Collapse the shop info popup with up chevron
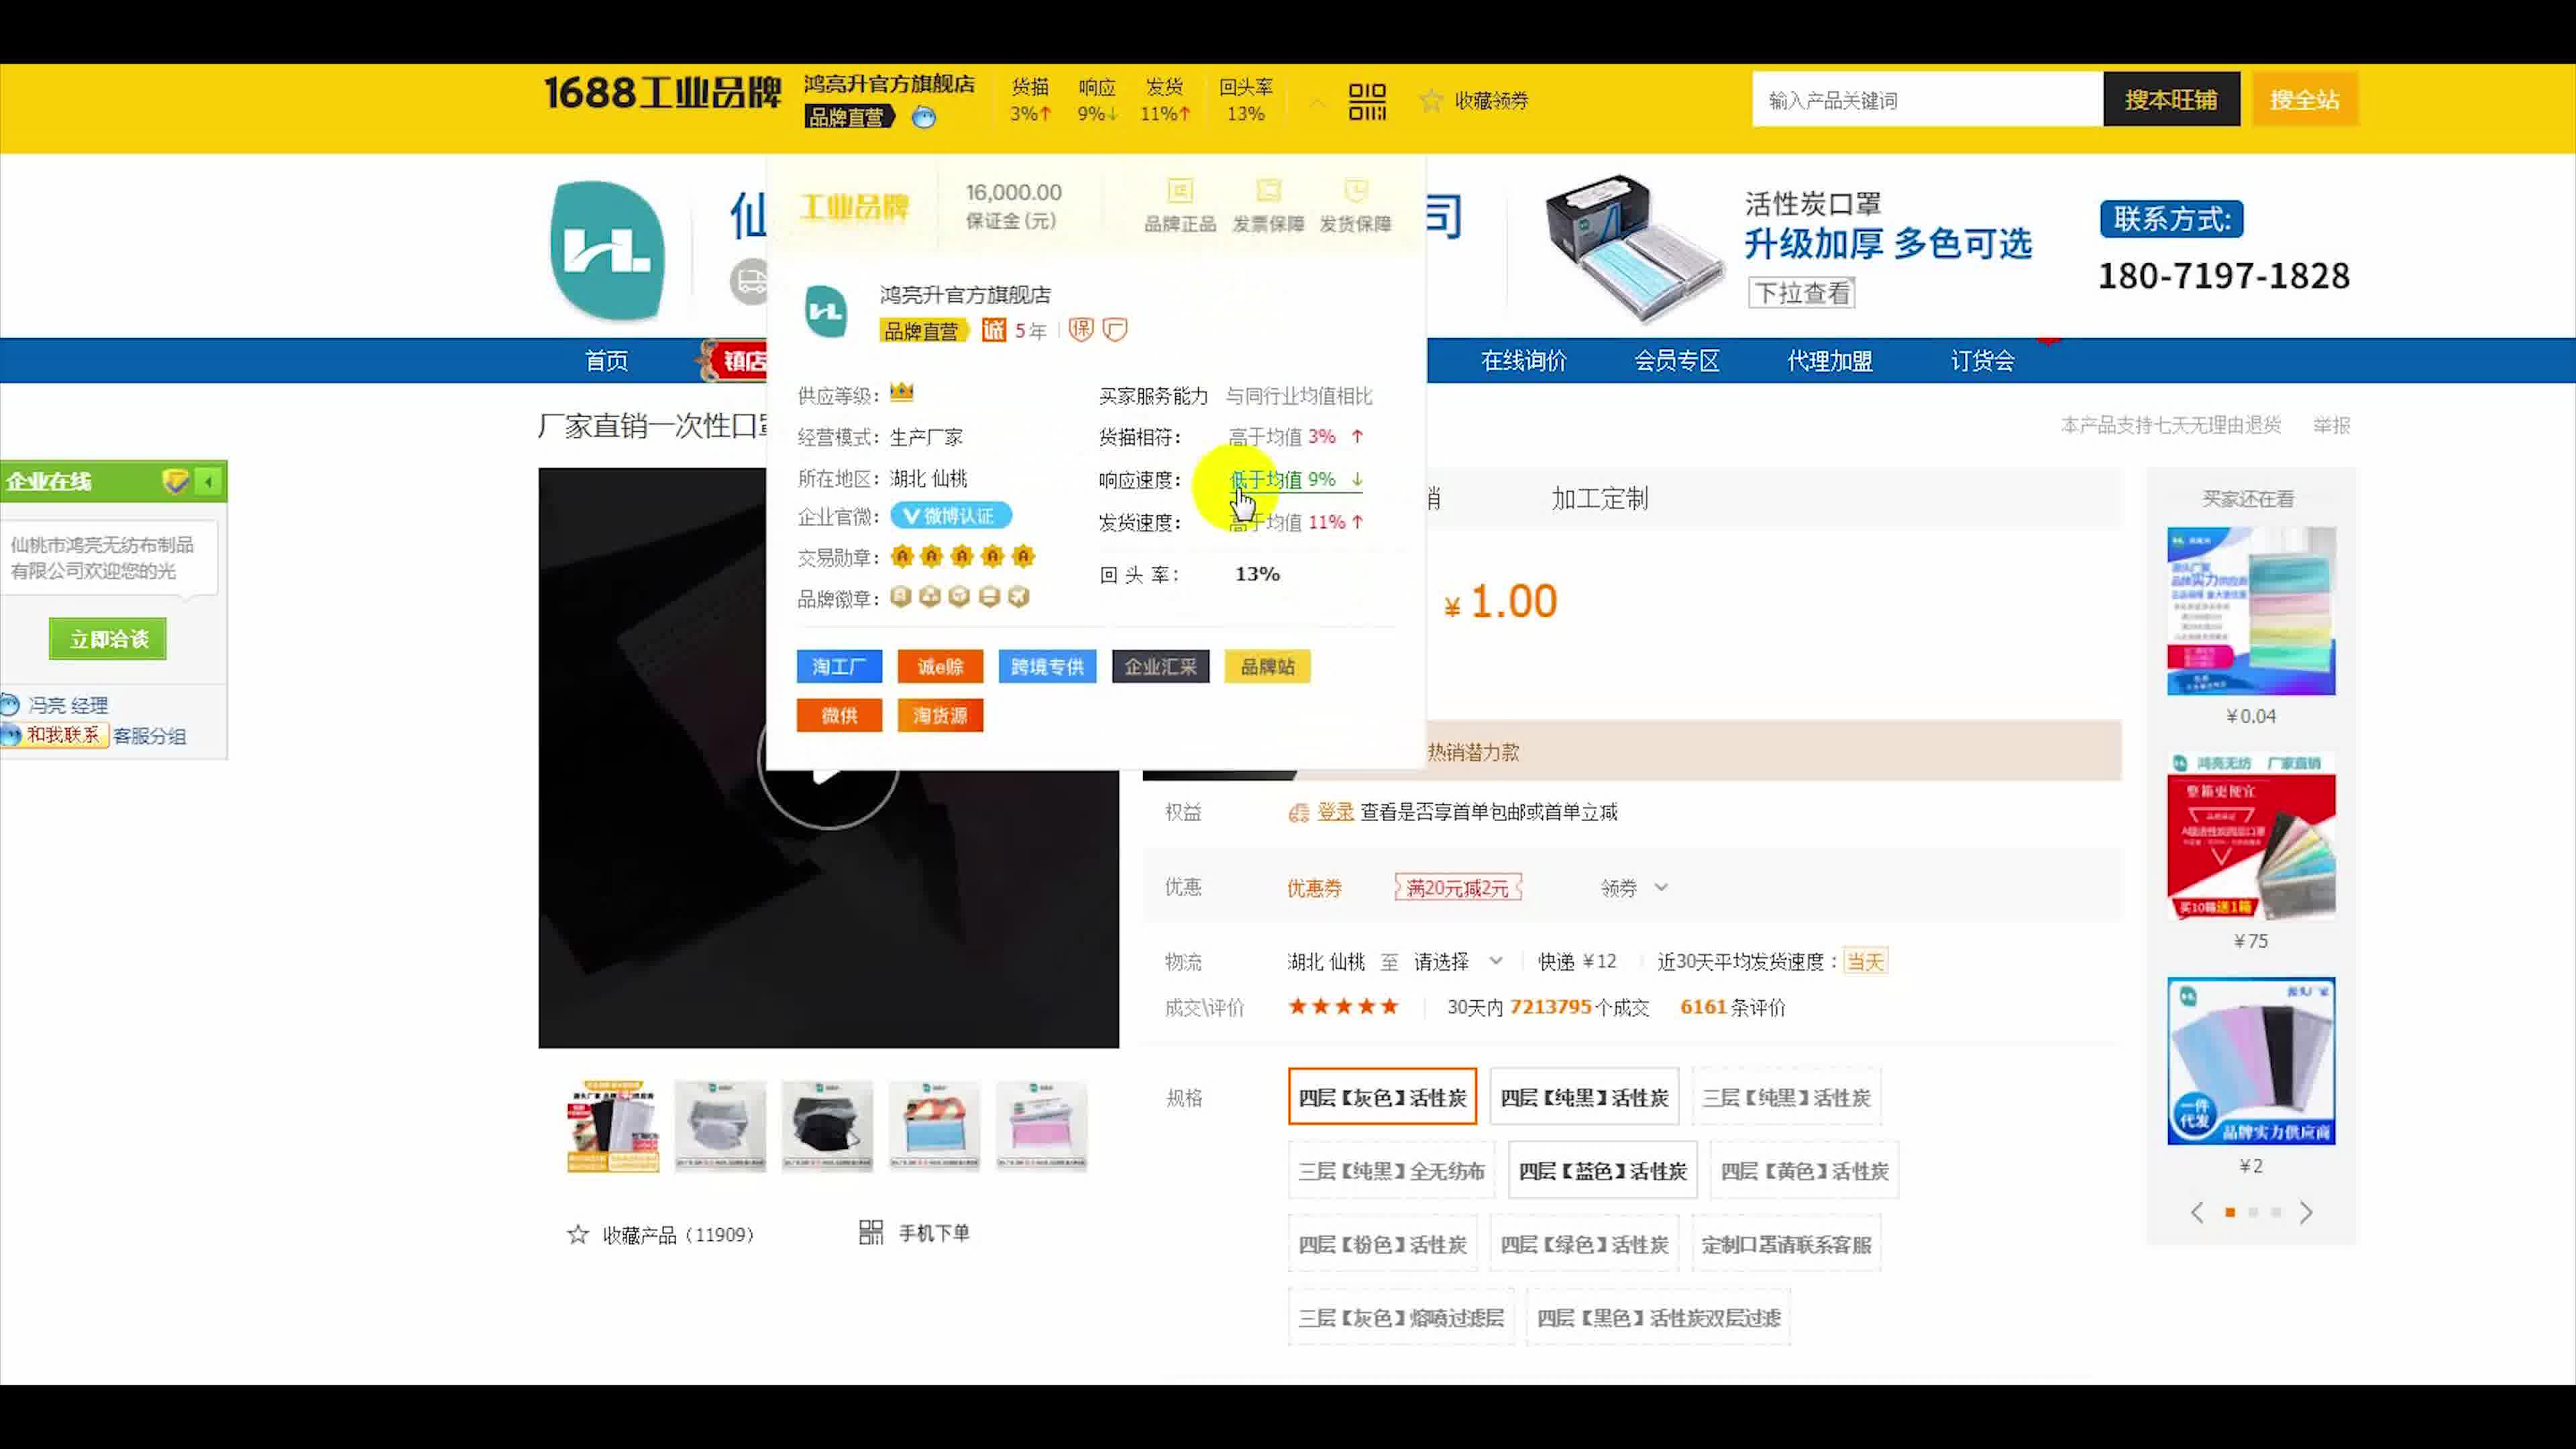 coord(1317,102)
